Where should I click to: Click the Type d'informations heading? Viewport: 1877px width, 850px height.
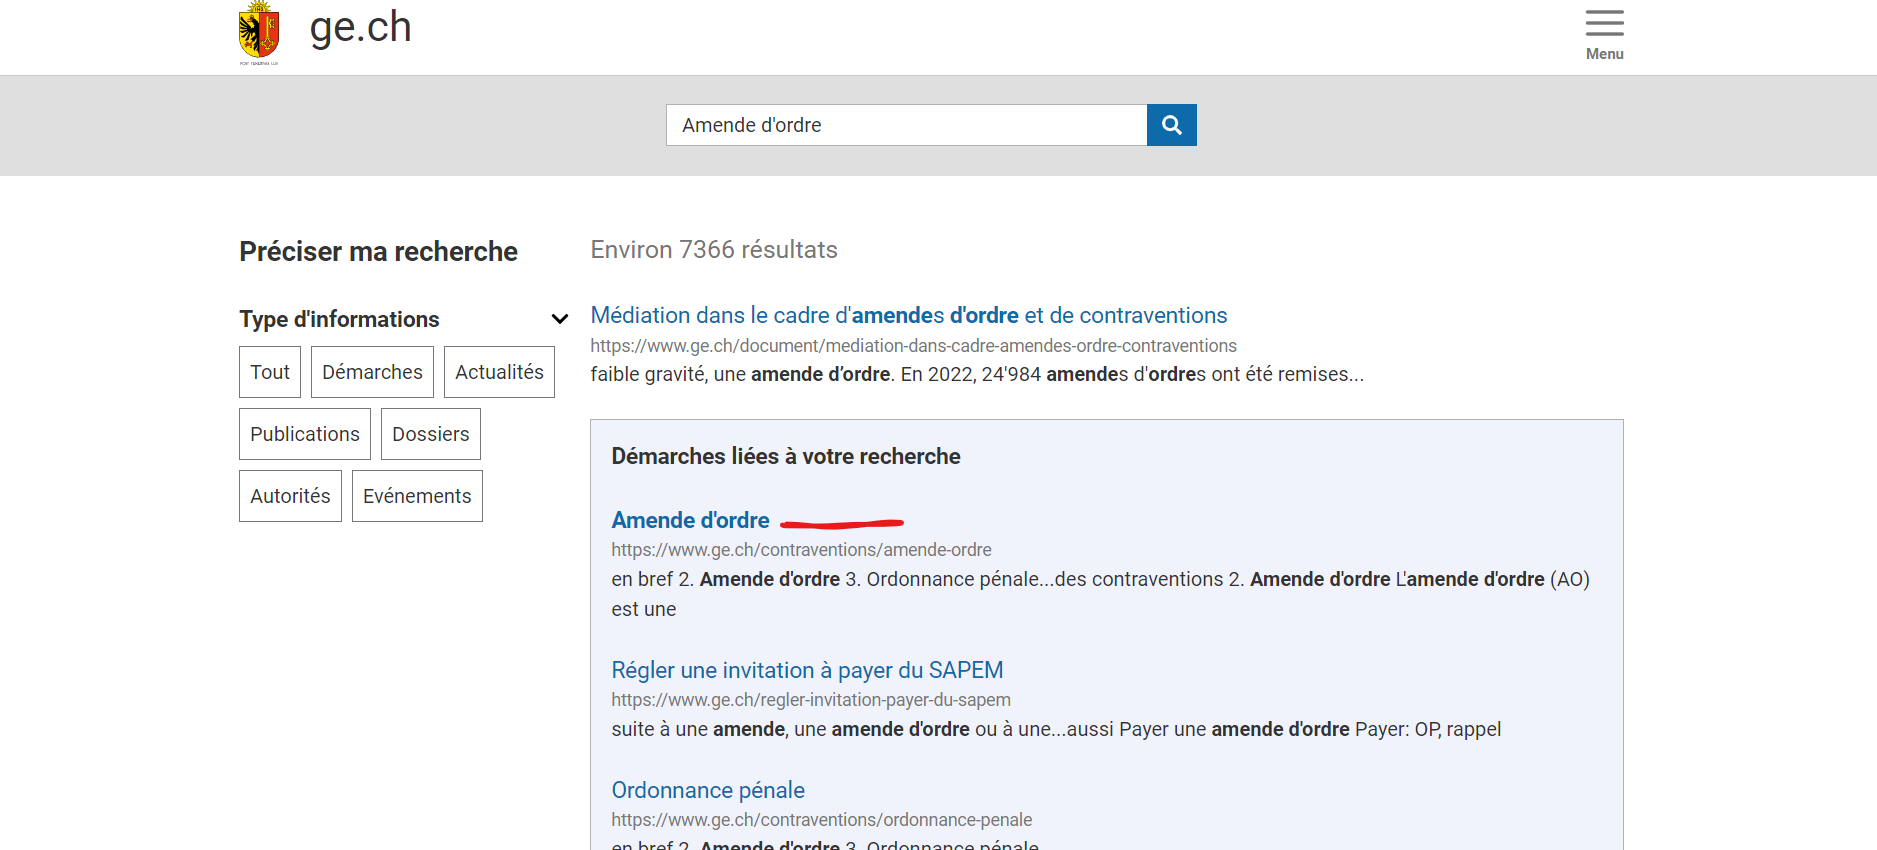(x=339, y=319)
